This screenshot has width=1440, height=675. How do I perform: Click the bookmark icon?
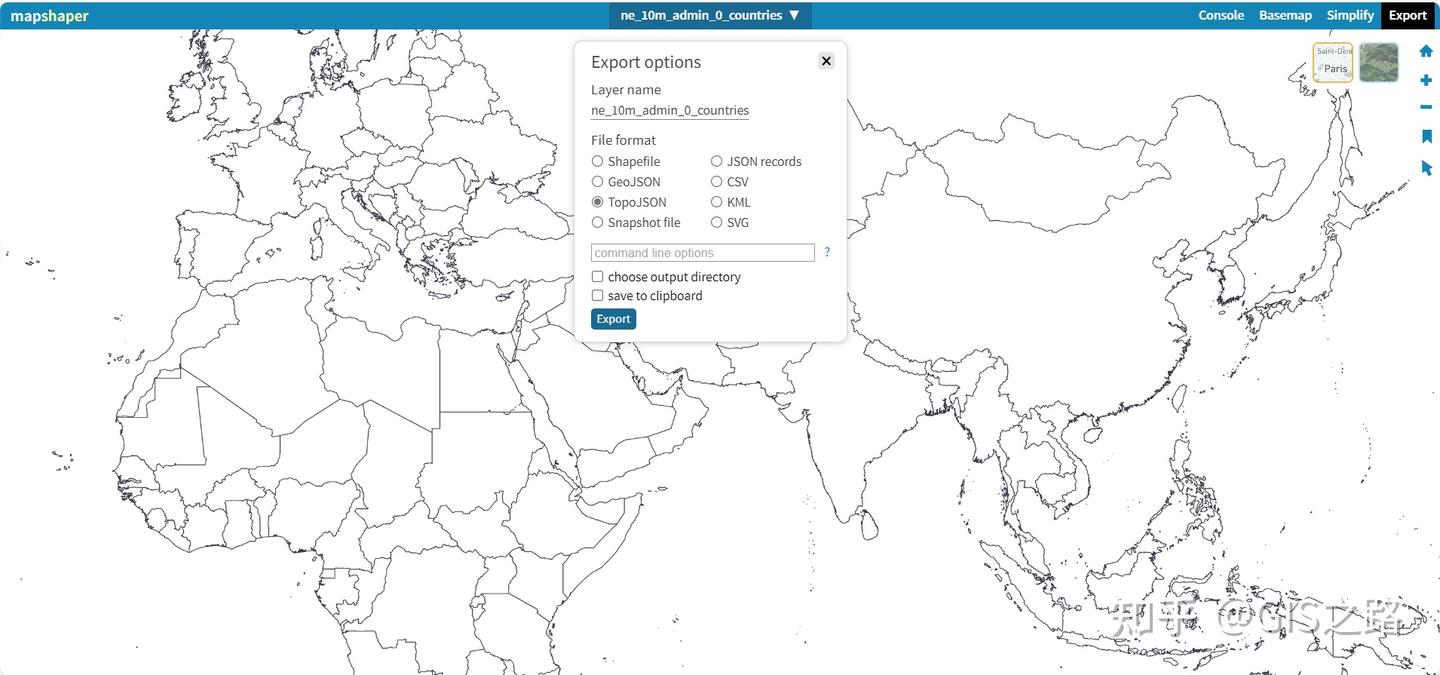click(x=1426, y=137)
